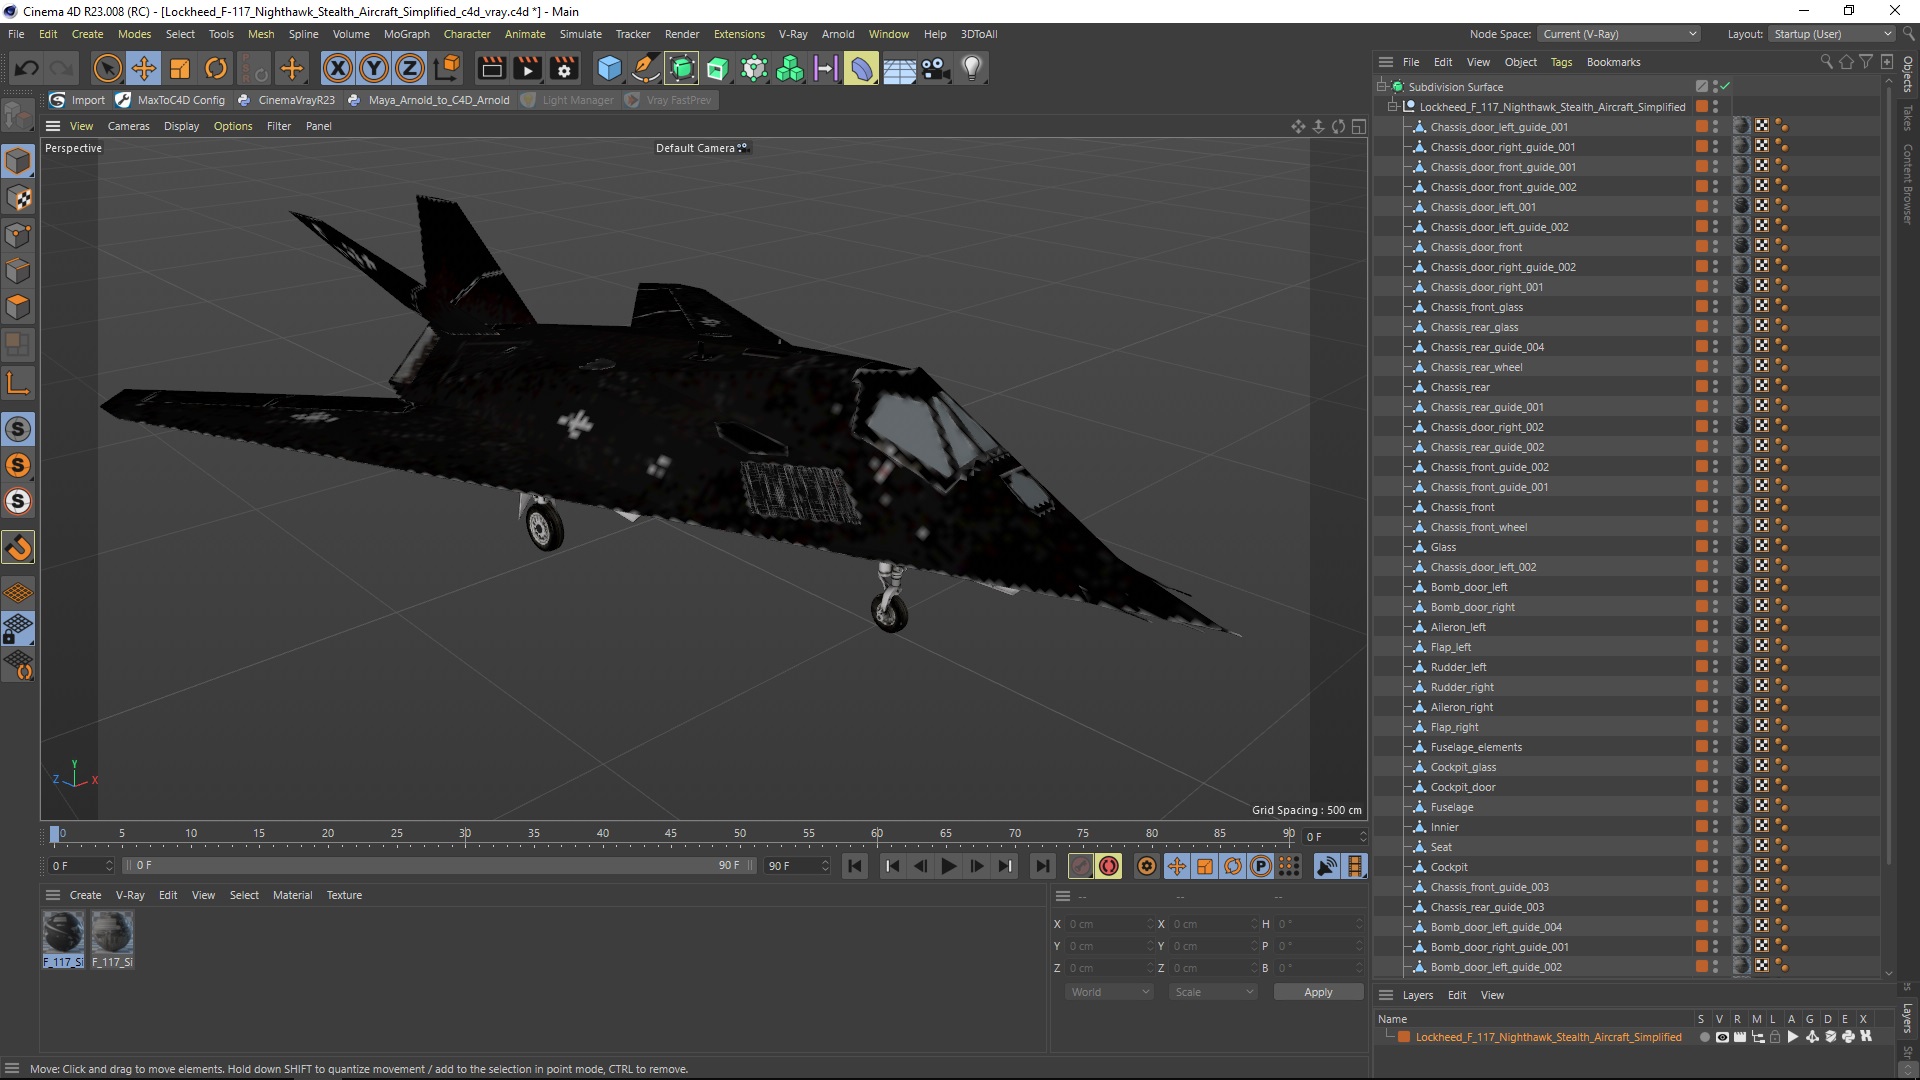
Task: Select Cockpit_glass object in tree
Action: point(1463,767)
